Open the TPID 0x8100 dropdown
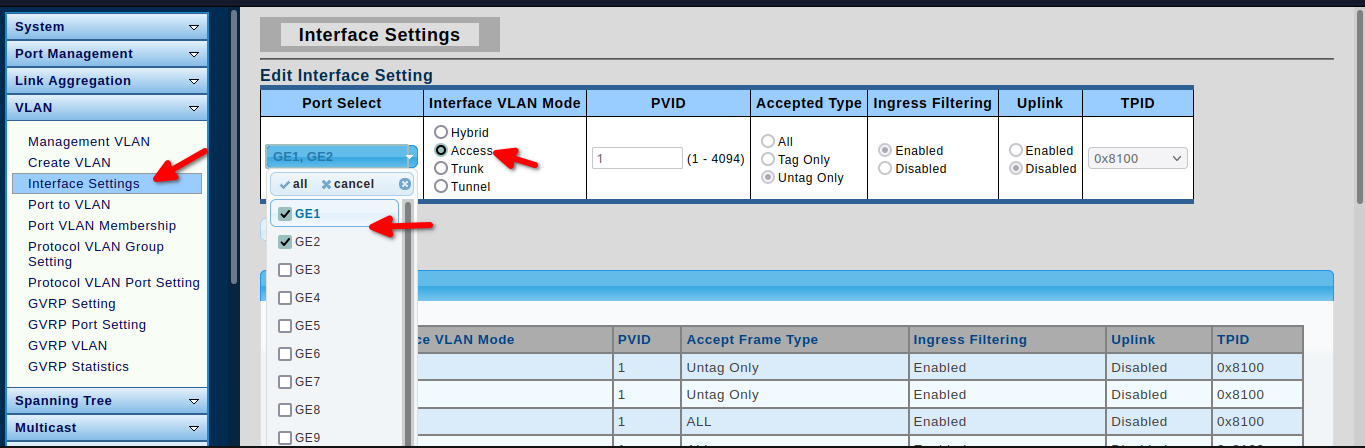This screenshot has height=448, width=1365. [1137, 158]
